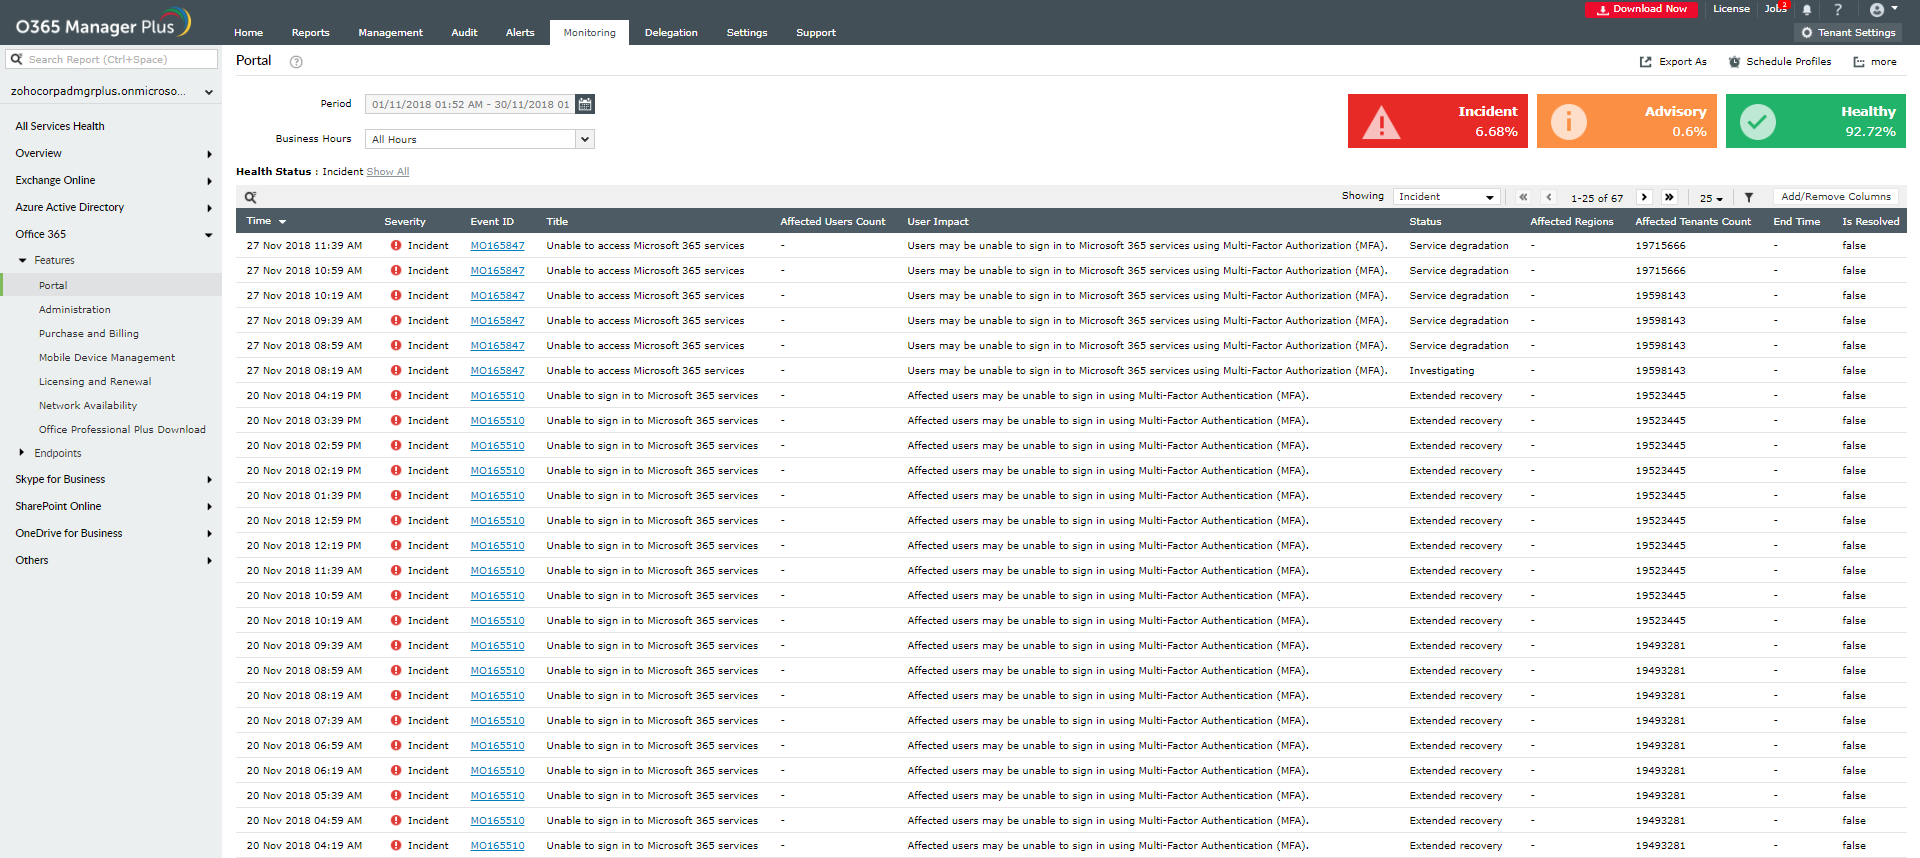Select Mobile Device Management item
Viewport: 1920px width, 858px height.
pyautogui.click(x=107, y=358)
